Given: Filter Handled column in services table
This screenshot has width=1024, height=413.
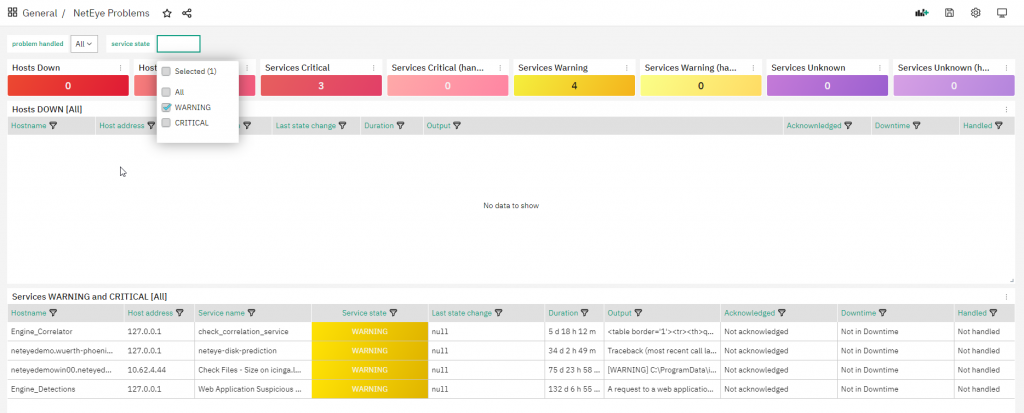Looking at the screenshot, I should pyautogui.click(x=993, y=313).
